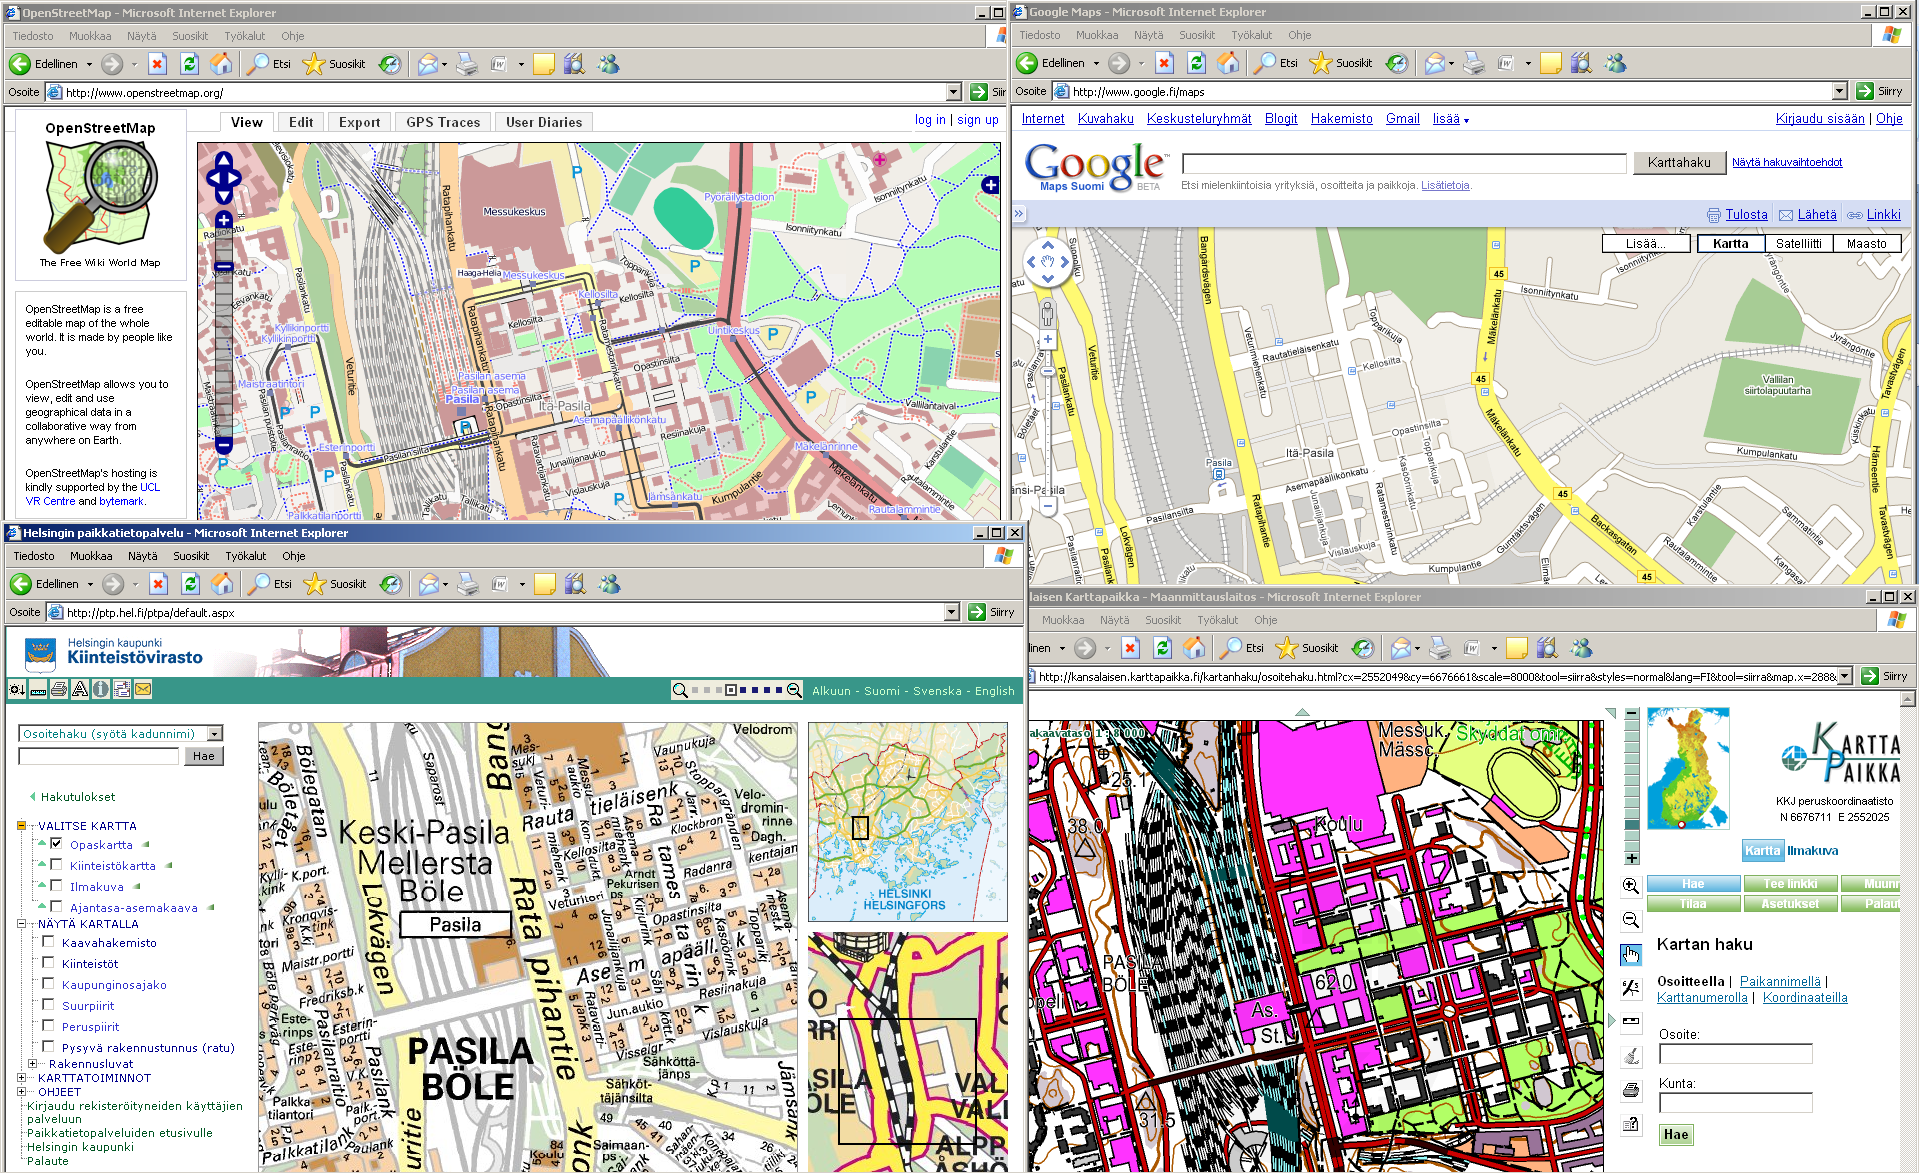The image size is (1919, 1173).
Task: Click Karttapaikka printer icon
Action: (x=1631, y=1090)
